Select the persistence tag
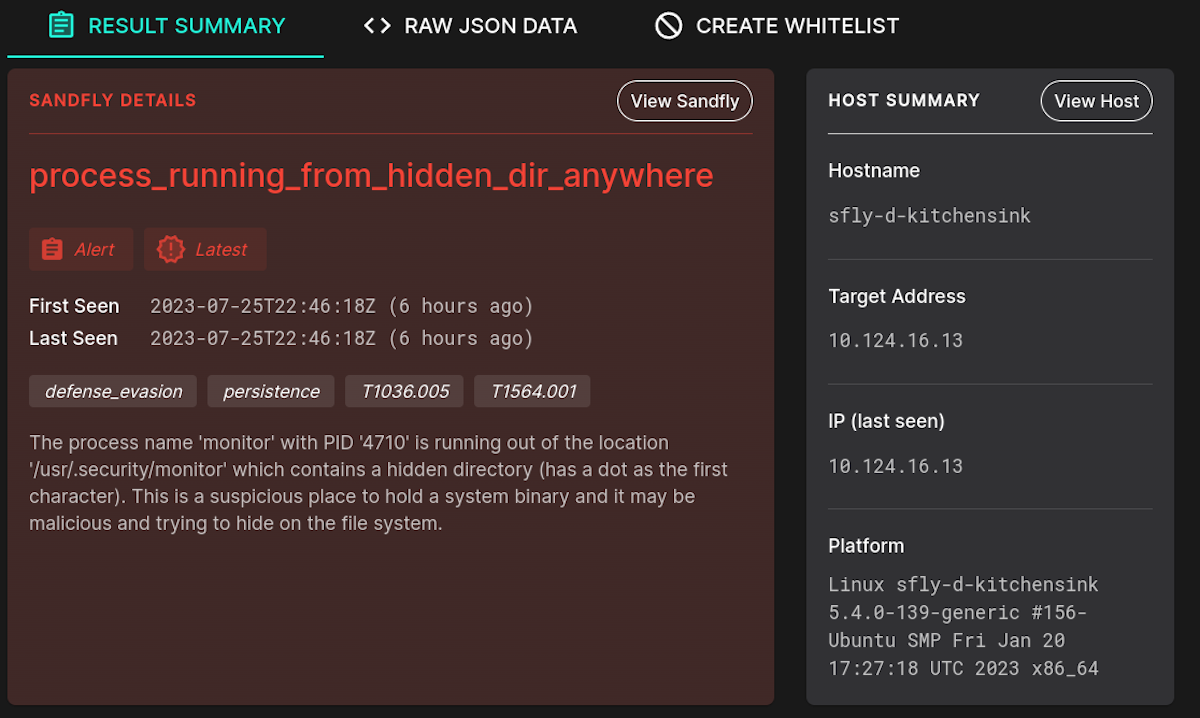 pos(270,391)
